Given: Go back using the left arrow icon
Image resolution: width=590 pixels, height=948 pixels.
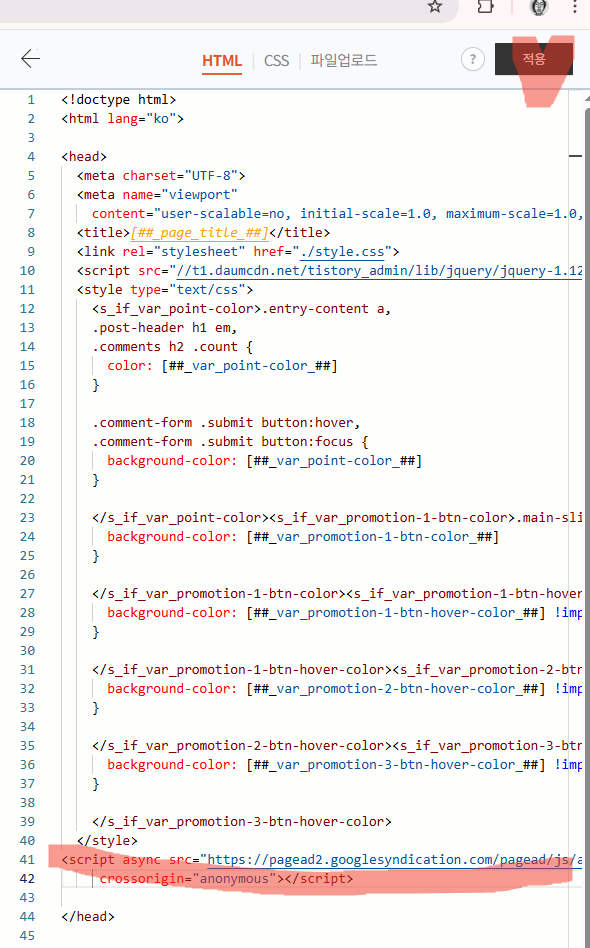Looking at the screenshot, I should (30, 59).
